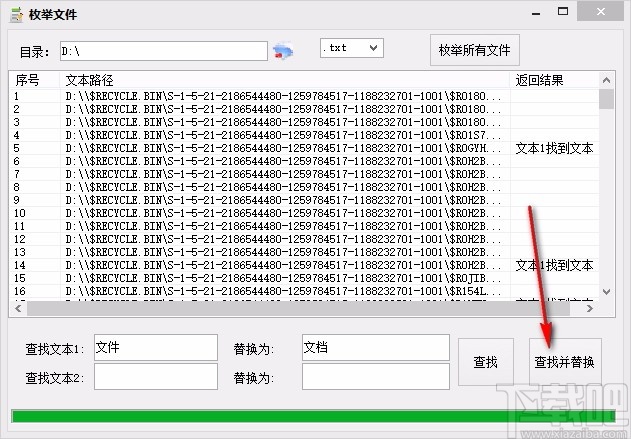This screenshot has width=631, height=439.
Task: Select row 15 ending in $R0JIB
Action: (304, 278)
